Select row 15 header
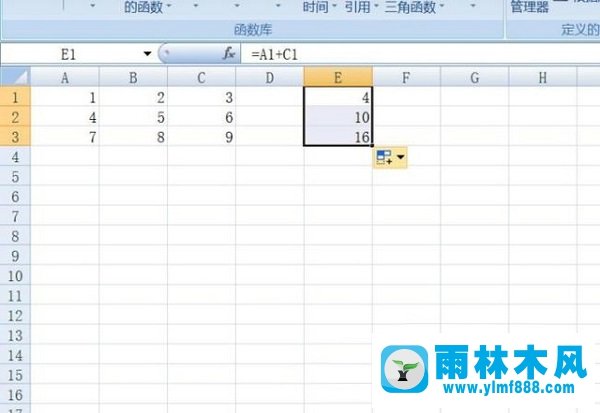 (15, 375)
